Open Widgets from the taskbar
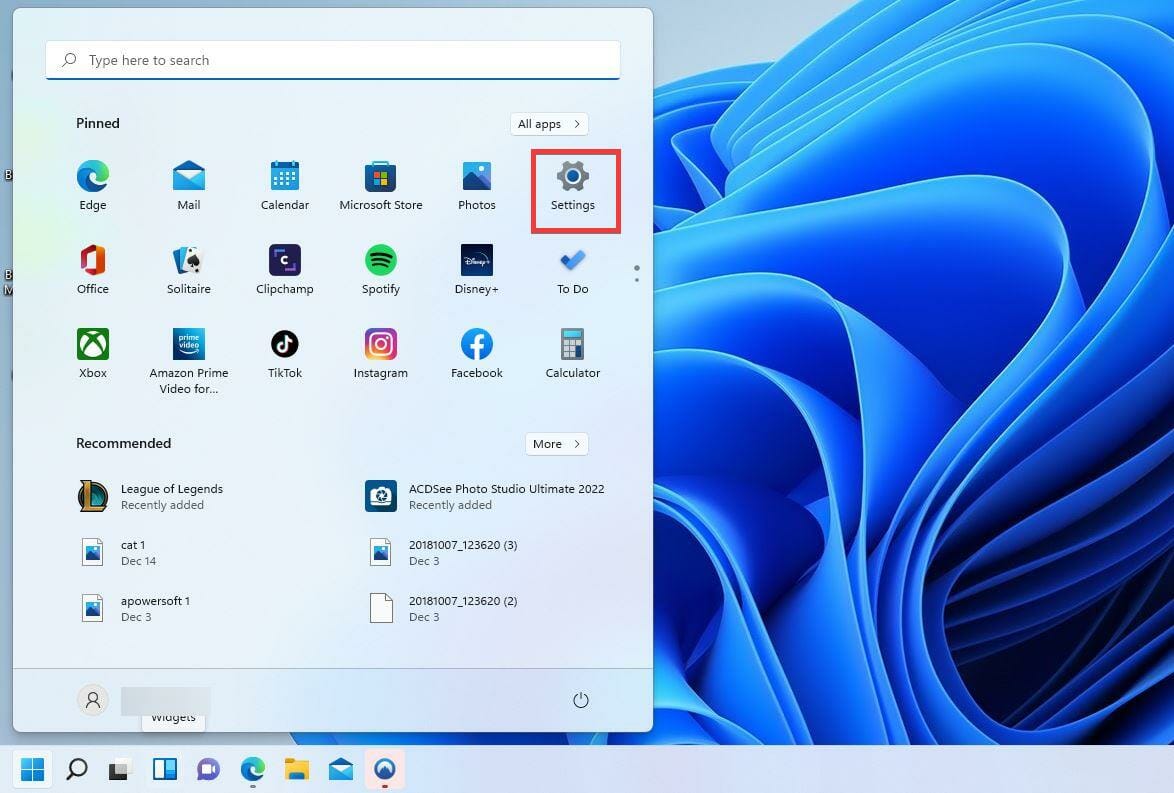1174x793 pixels. pos(165,768)
